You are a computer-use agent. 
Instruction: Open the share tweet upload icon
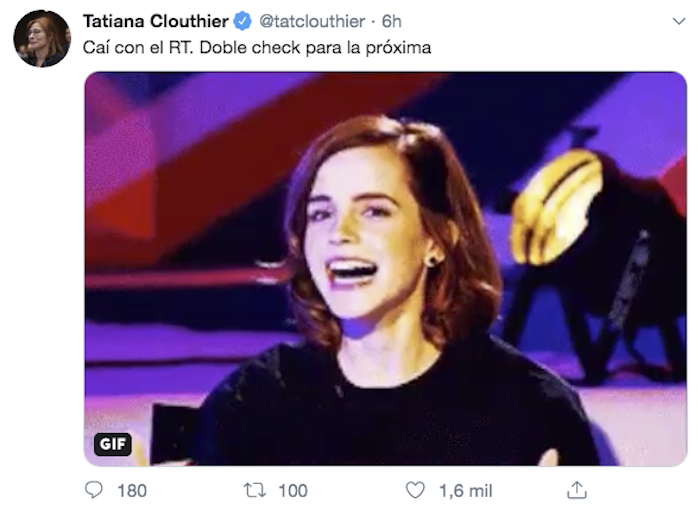click(x=576, y=490)
